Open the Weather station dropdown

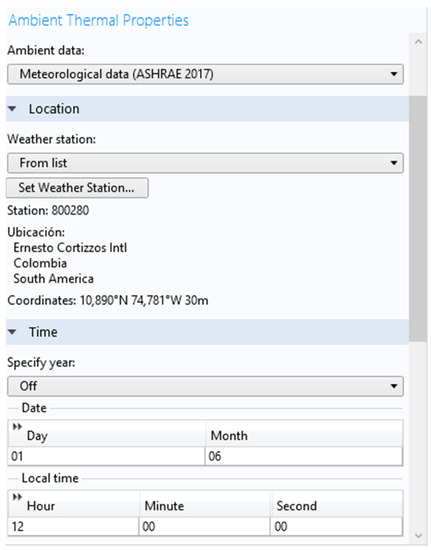click(x=206, y=163)
